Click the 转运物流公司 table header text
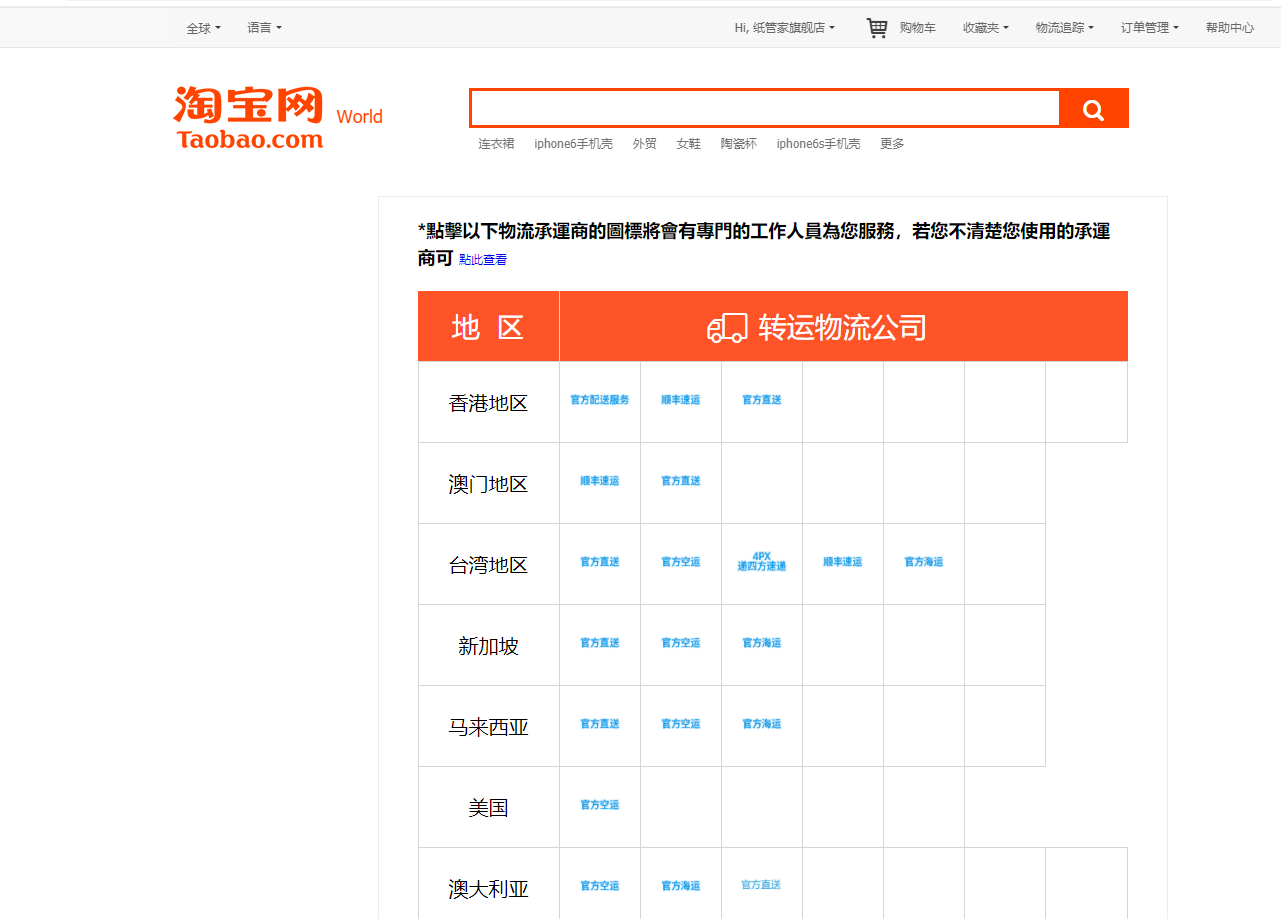 (x=842, y=327)
